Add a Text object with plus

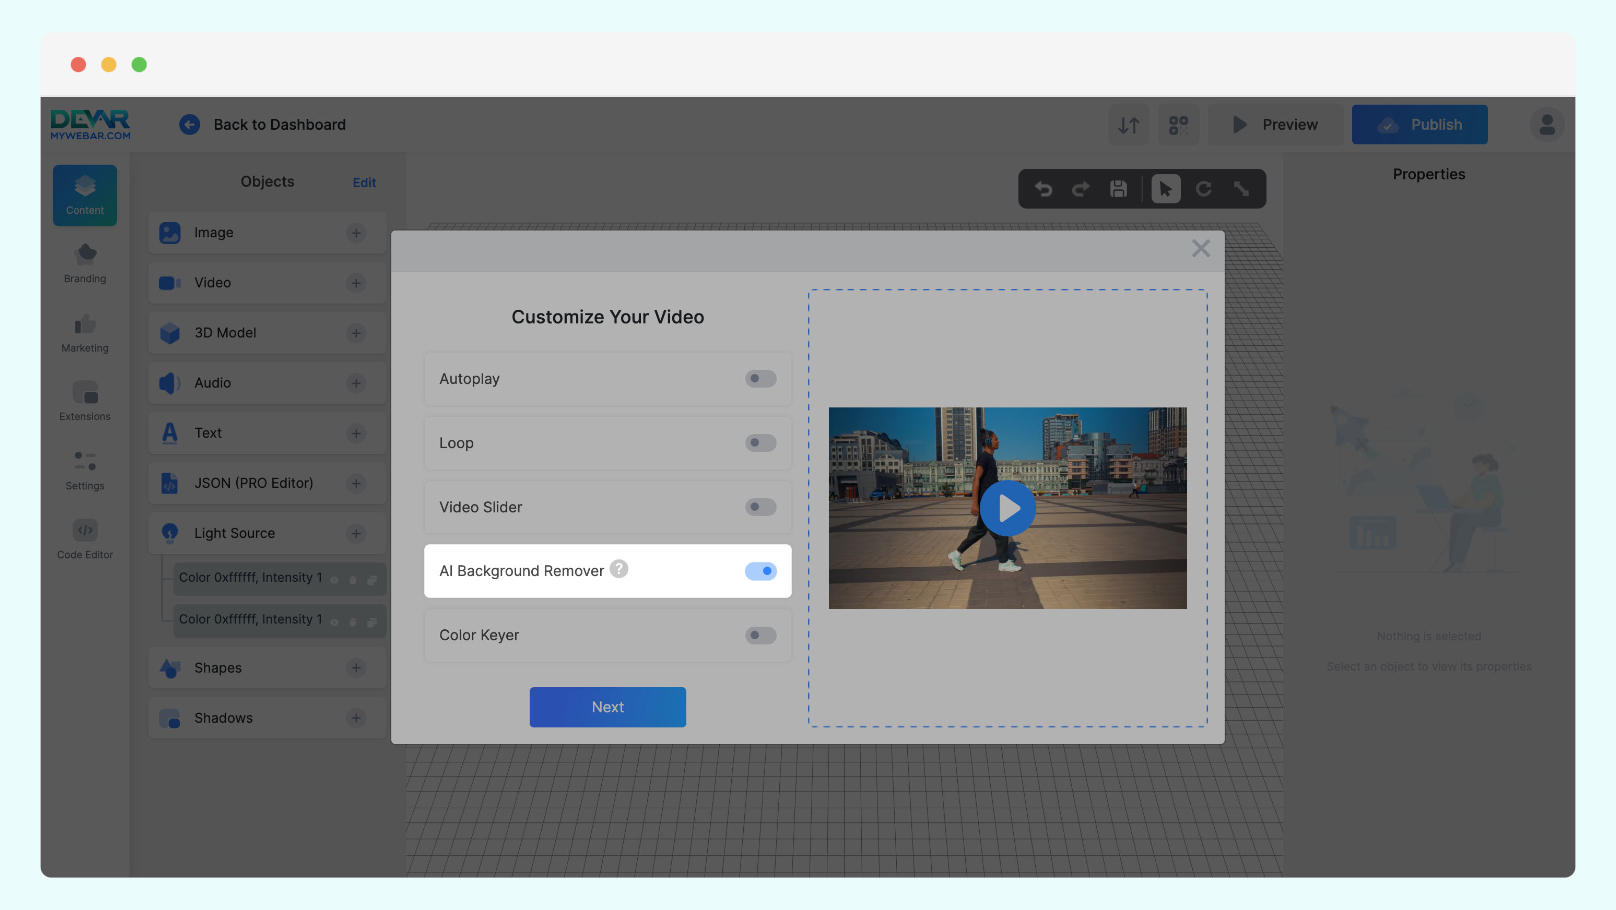(x=356, y=433)
